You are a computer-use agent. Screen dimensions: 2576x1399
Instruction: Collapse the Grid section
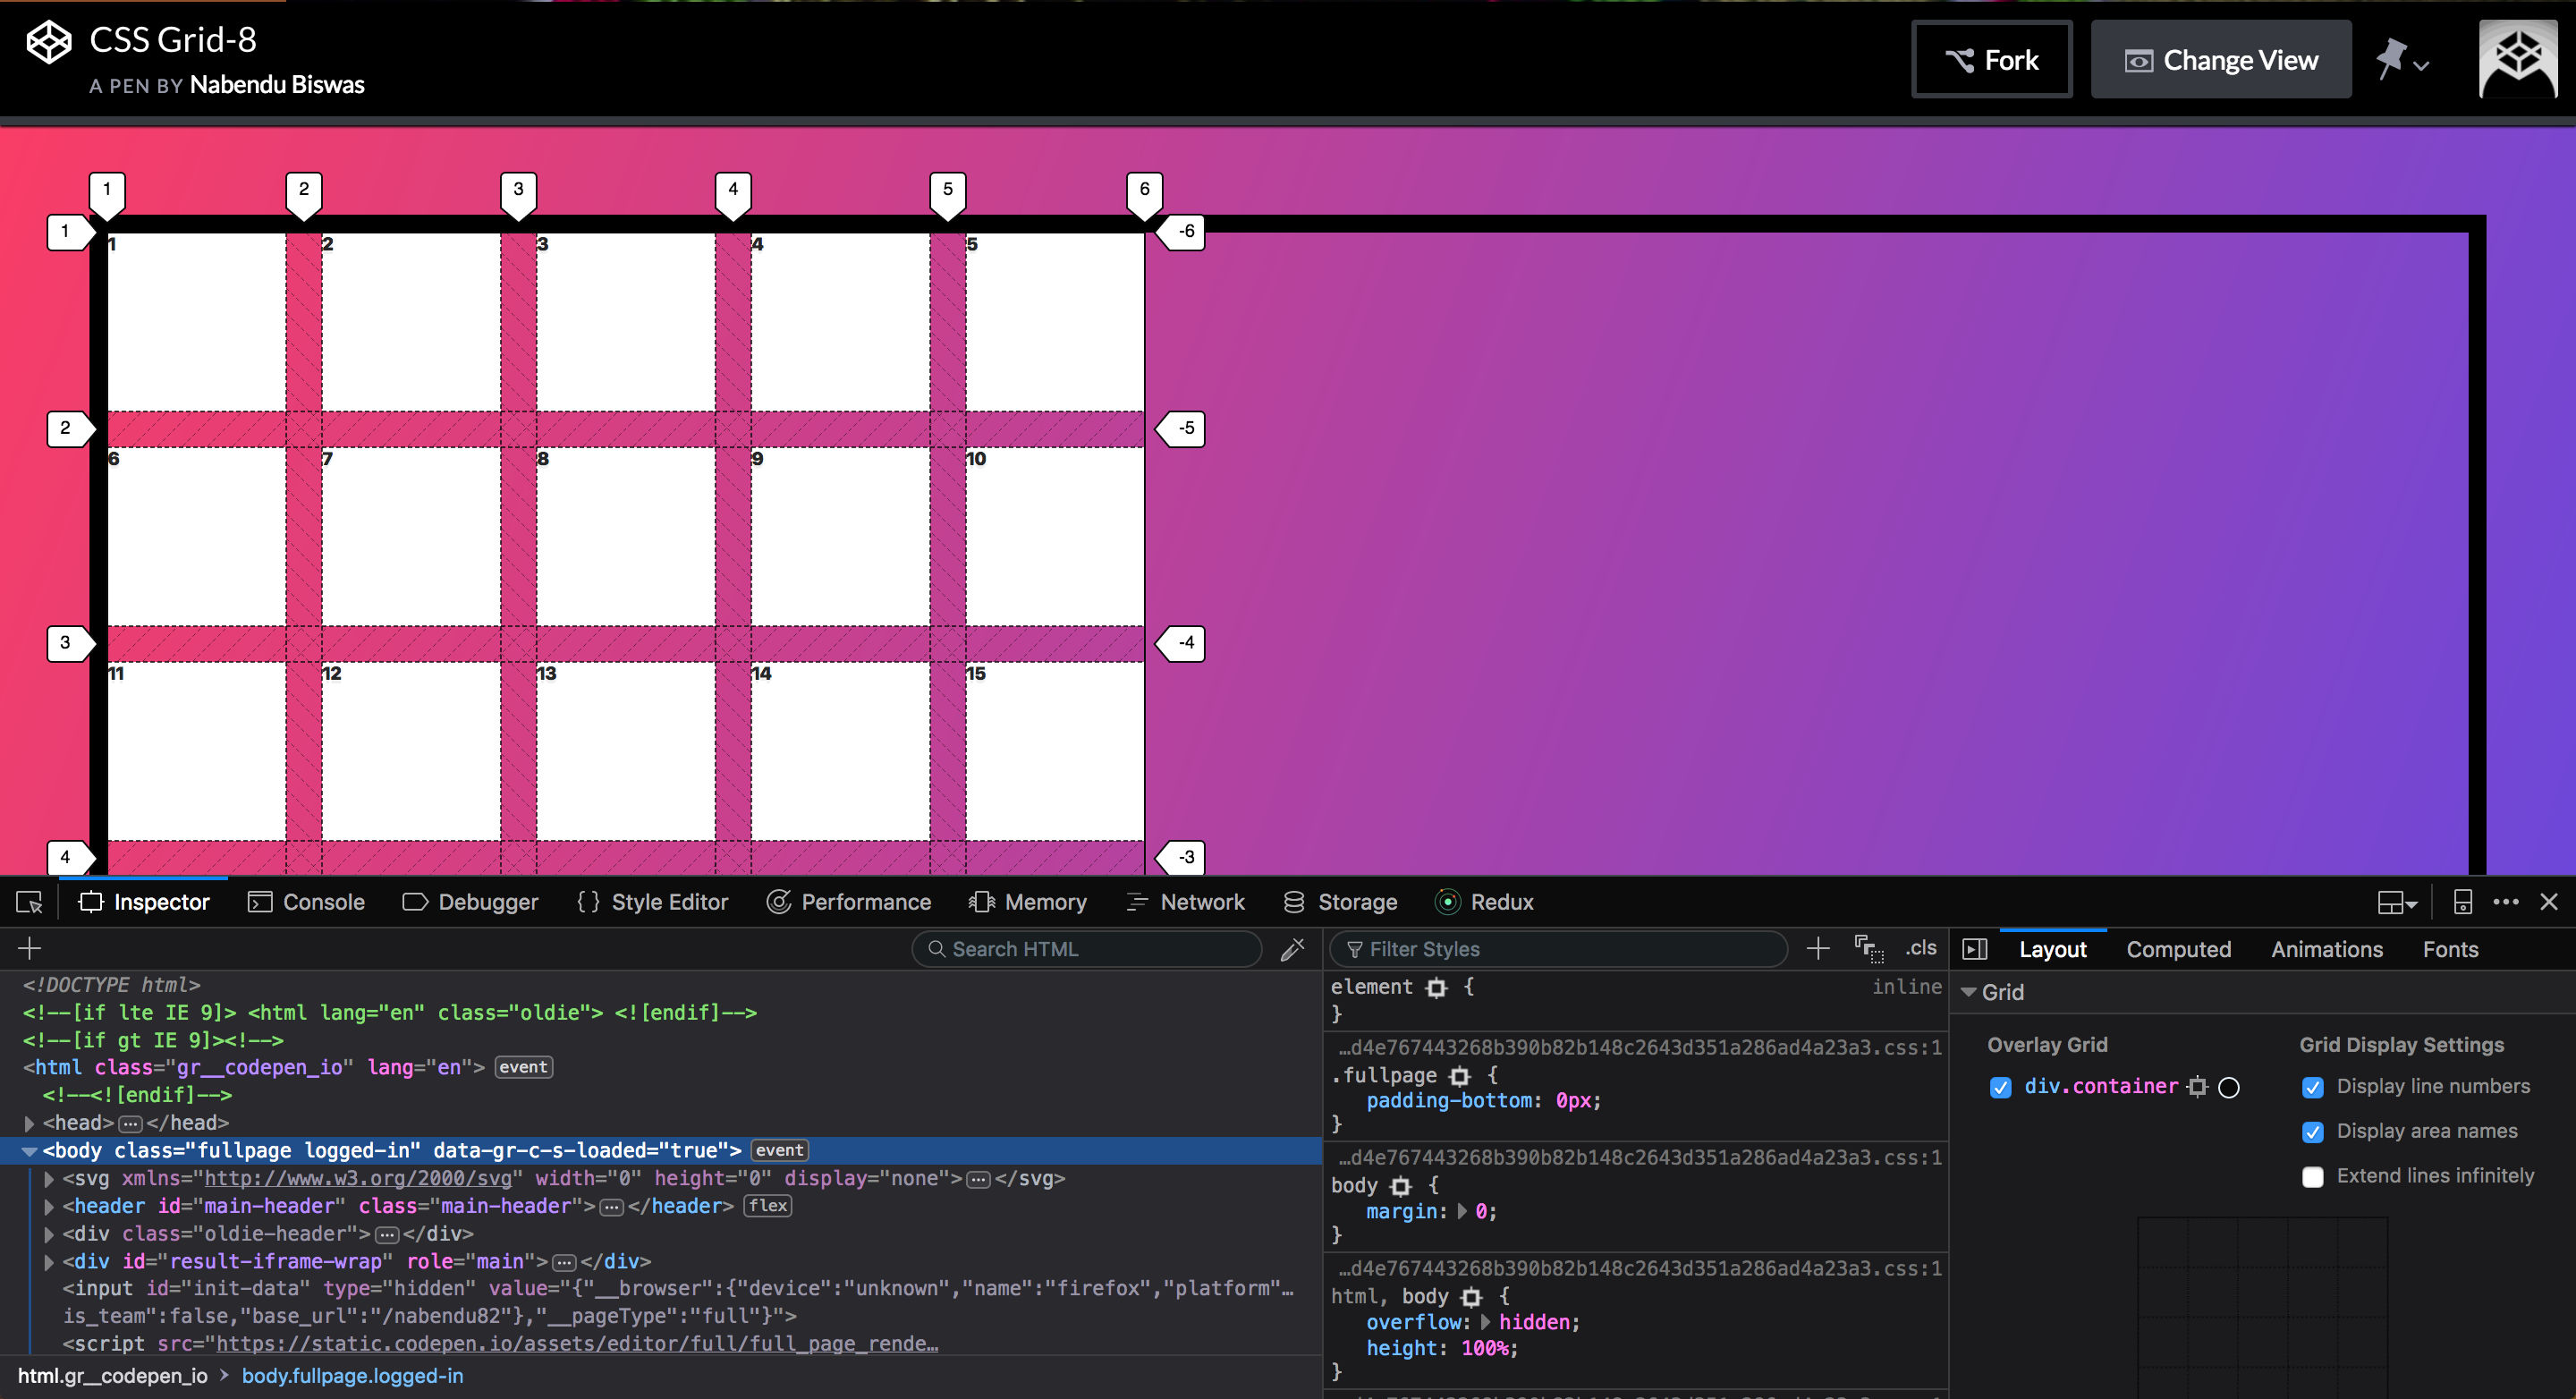coord(1968,992)
